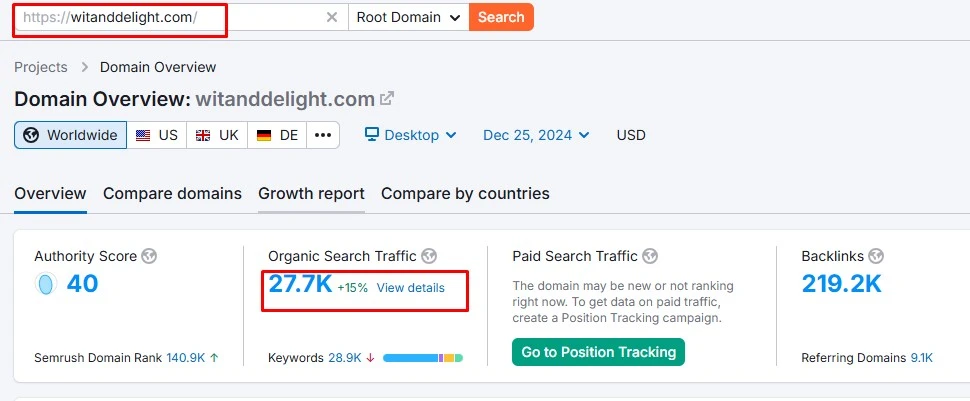The image size is (970, 401).
Task: Switch database to UK
Action: coord(217,135)
